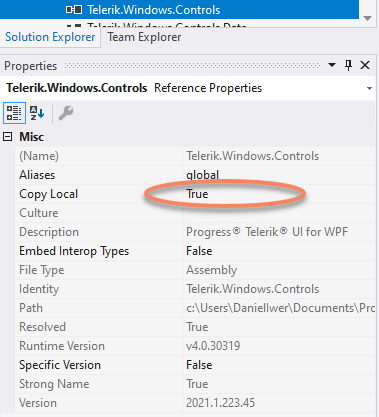Select the Description property label
Screen dimensions: 379x417
(x=49, y=232)
